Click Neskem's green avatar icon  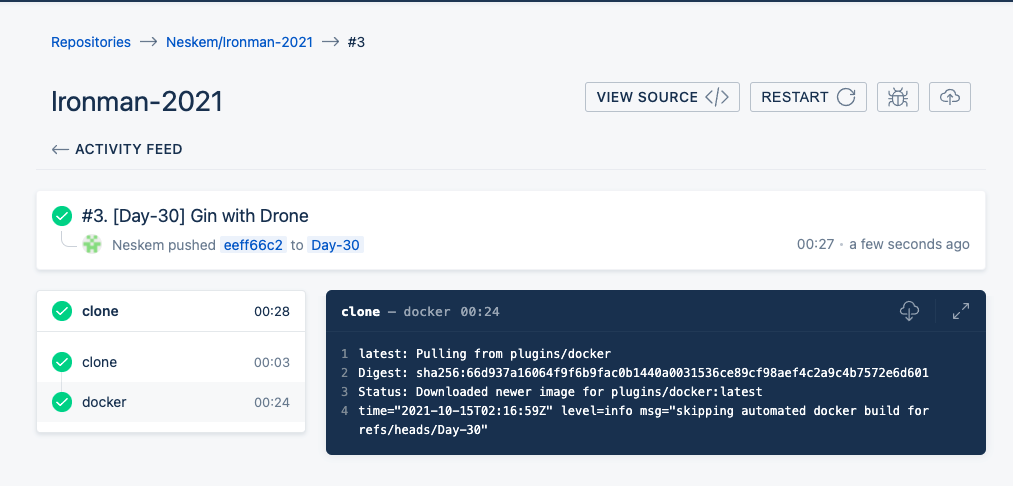click(x=92, y=244)
